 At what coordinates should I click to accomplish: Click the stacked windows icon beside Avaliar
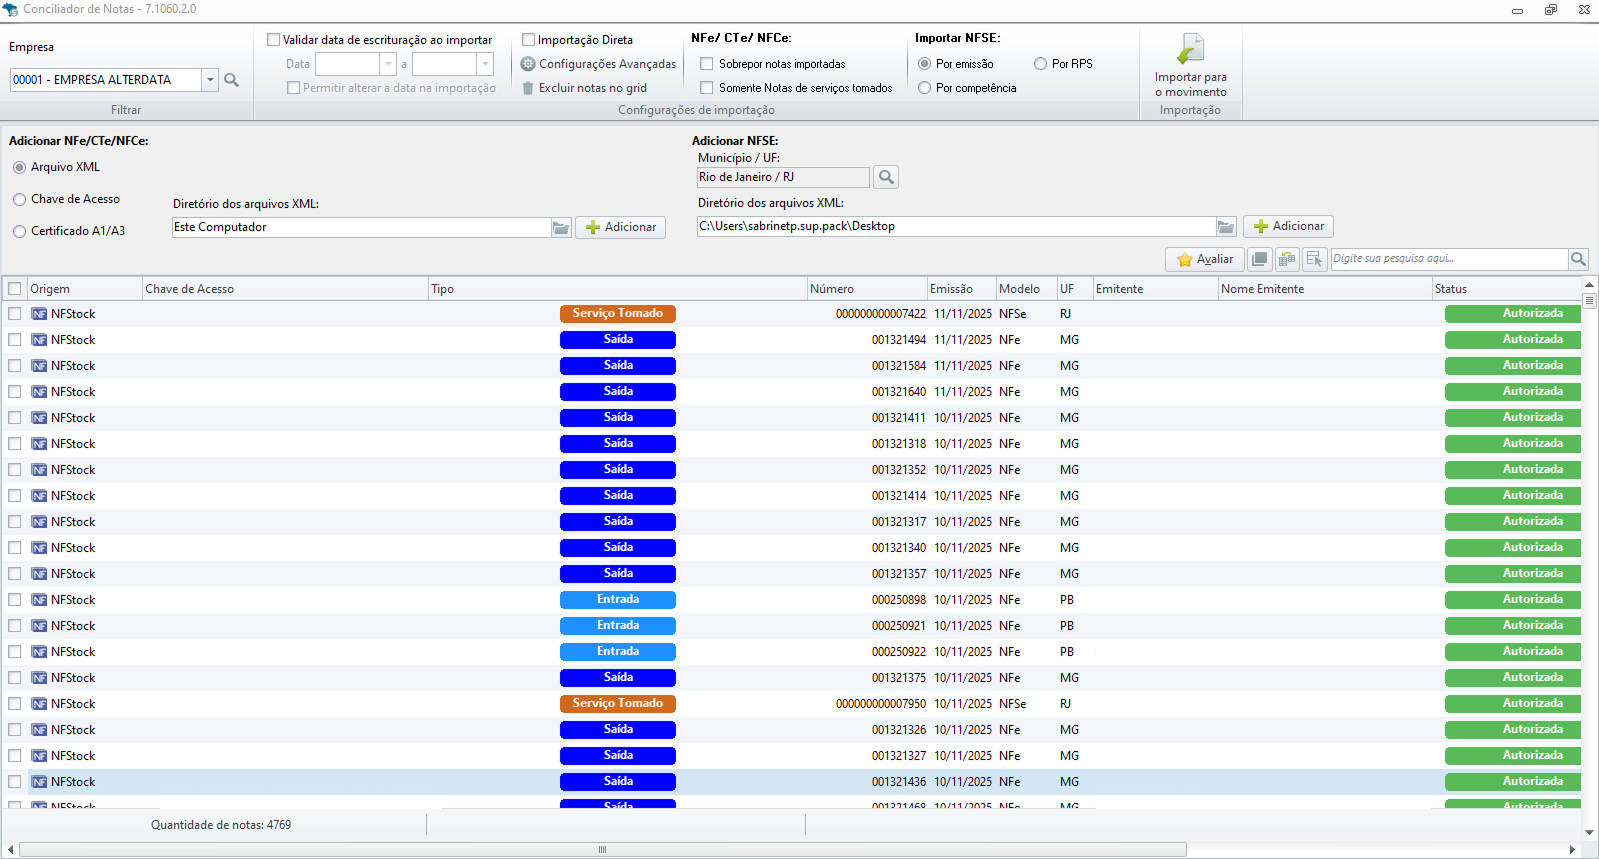tap(1260, 259)
